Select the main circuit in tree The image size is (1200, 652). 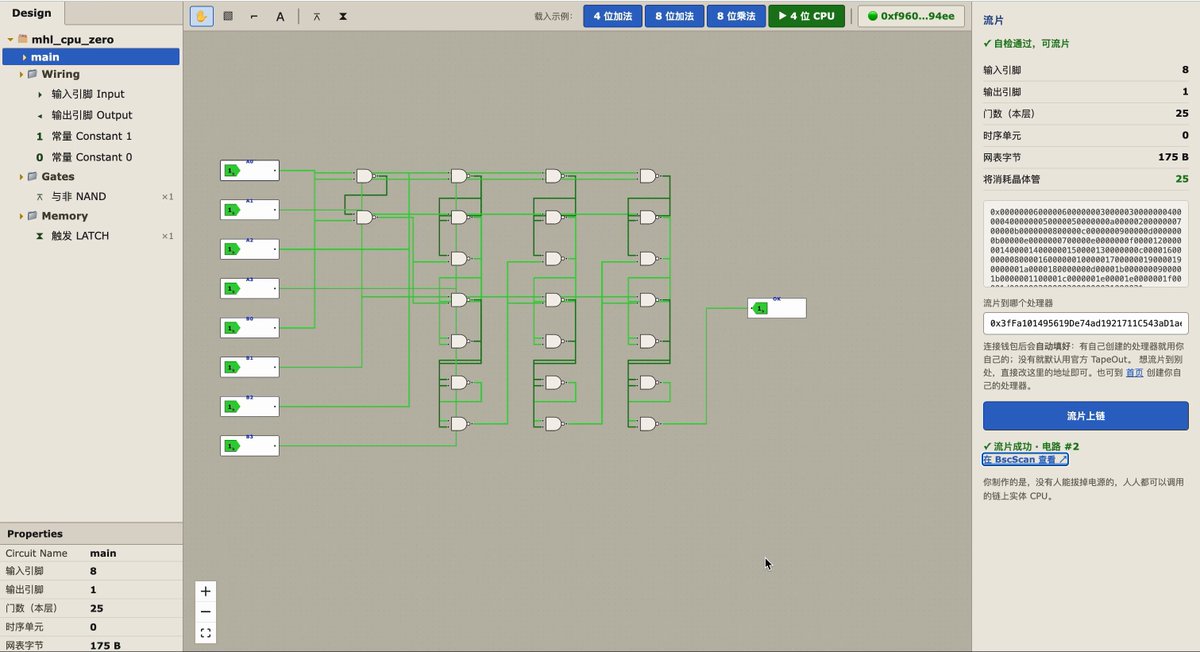(90, 57)
